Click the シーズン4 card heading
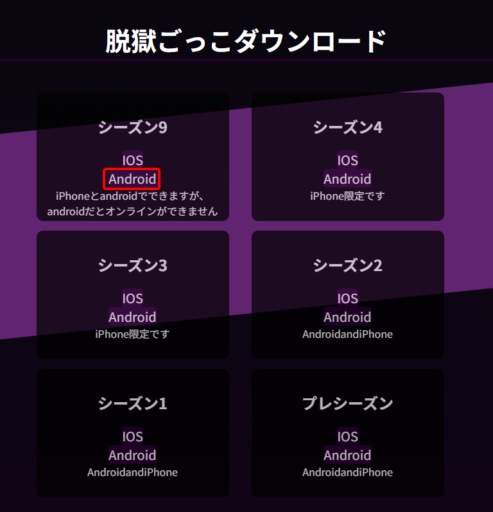The height and width of the screenshot is (512, 493). click(348, 127)
